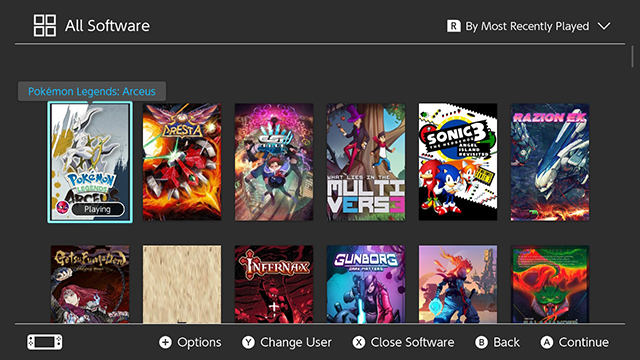This screenshot has width=640, height=360.
Task: Open the Gunborg Dark Matters tile
Action: point(366,284)
